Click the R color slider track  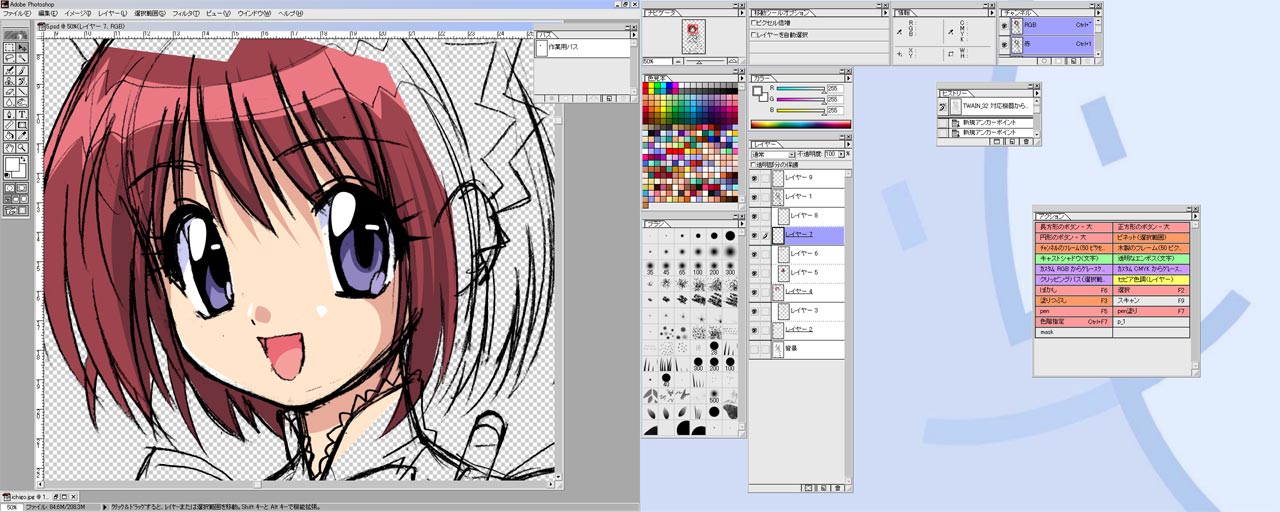(x=801, y=89)
